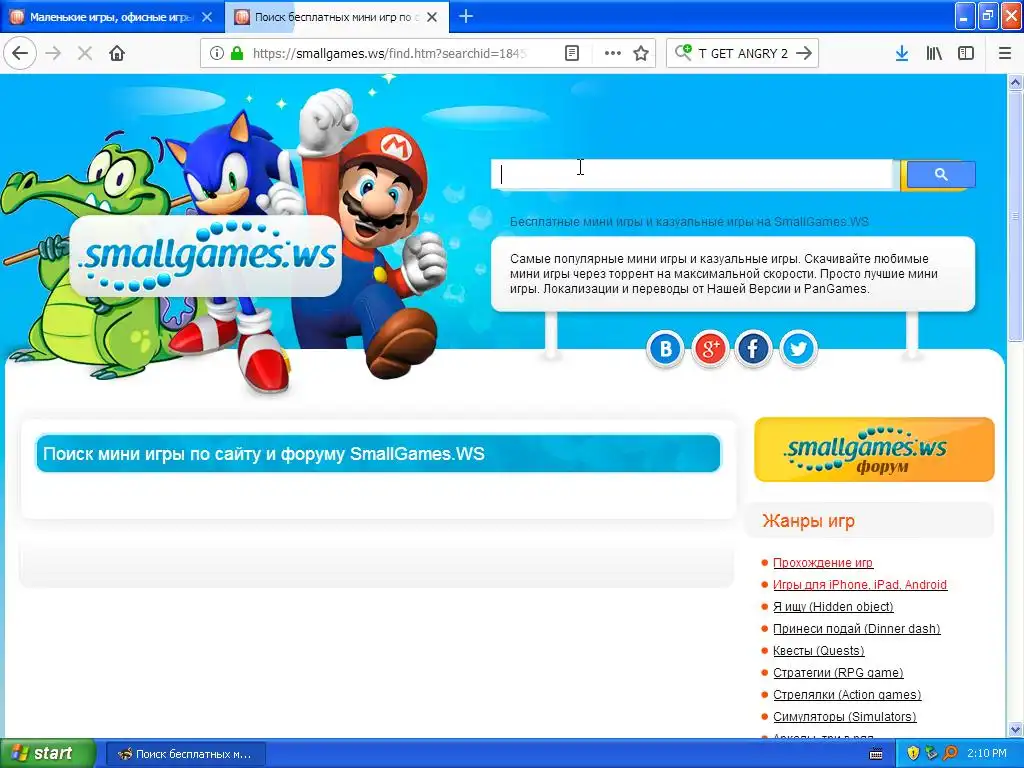Click the taskbar clock 2:10 PM
This screenshot has width=1024, height=768.
pos(987,753)
